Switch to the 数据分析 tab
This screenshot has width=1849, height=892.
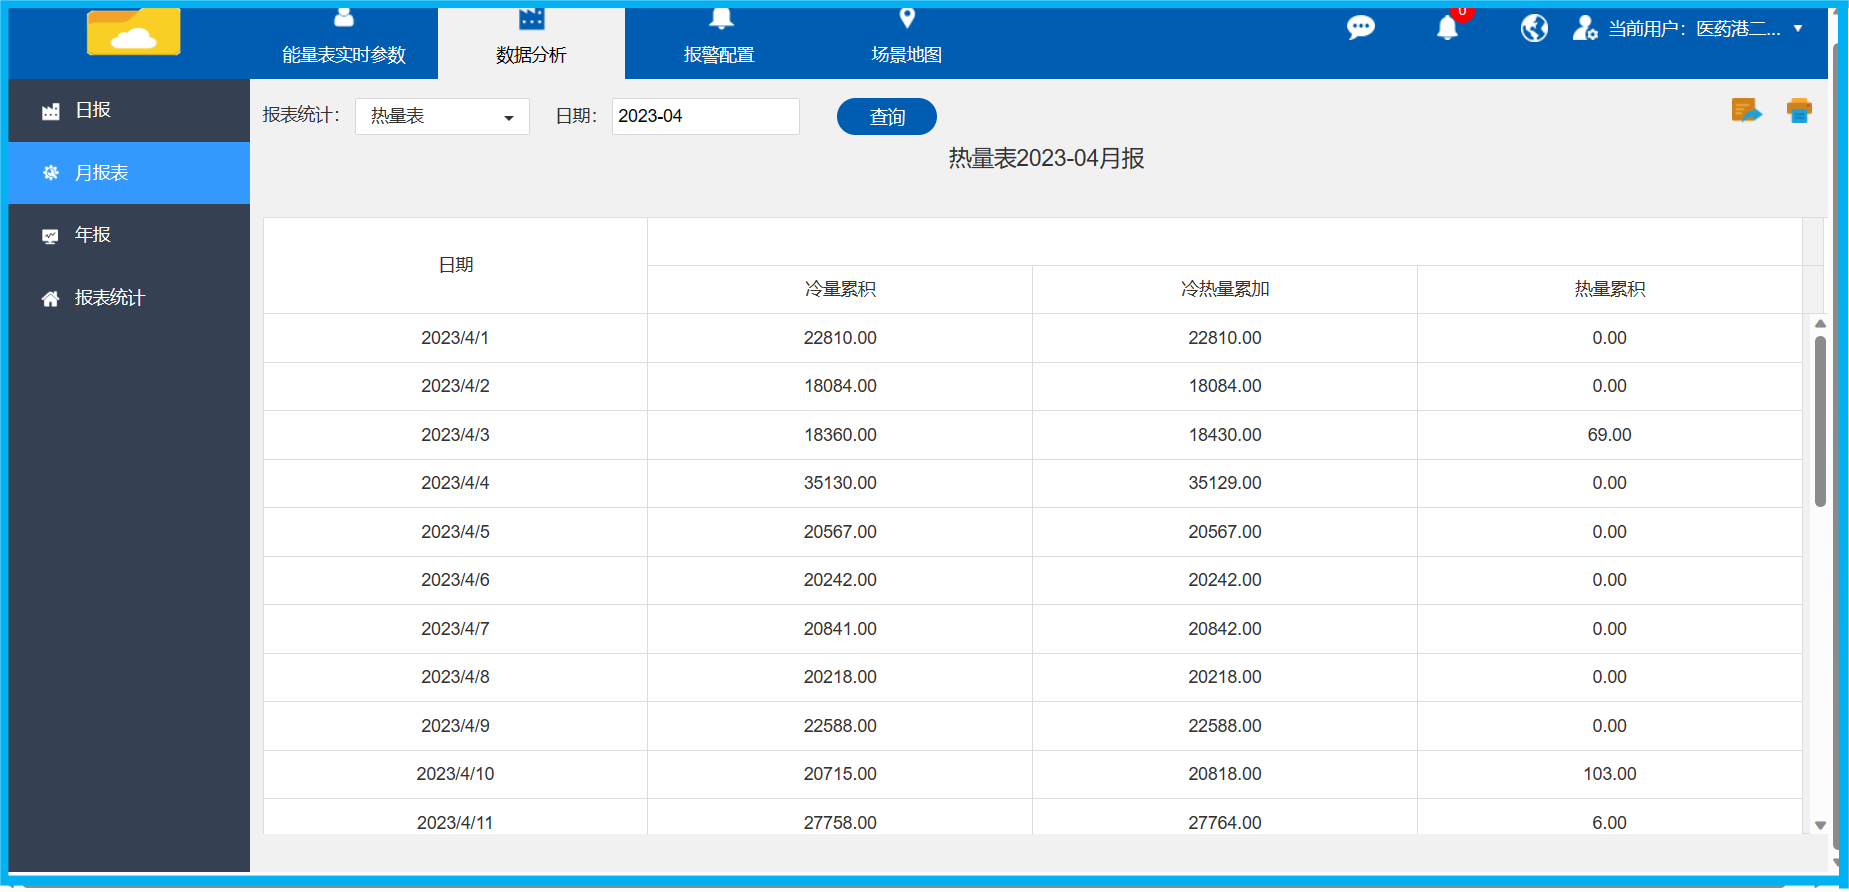[x=531, y=43]
